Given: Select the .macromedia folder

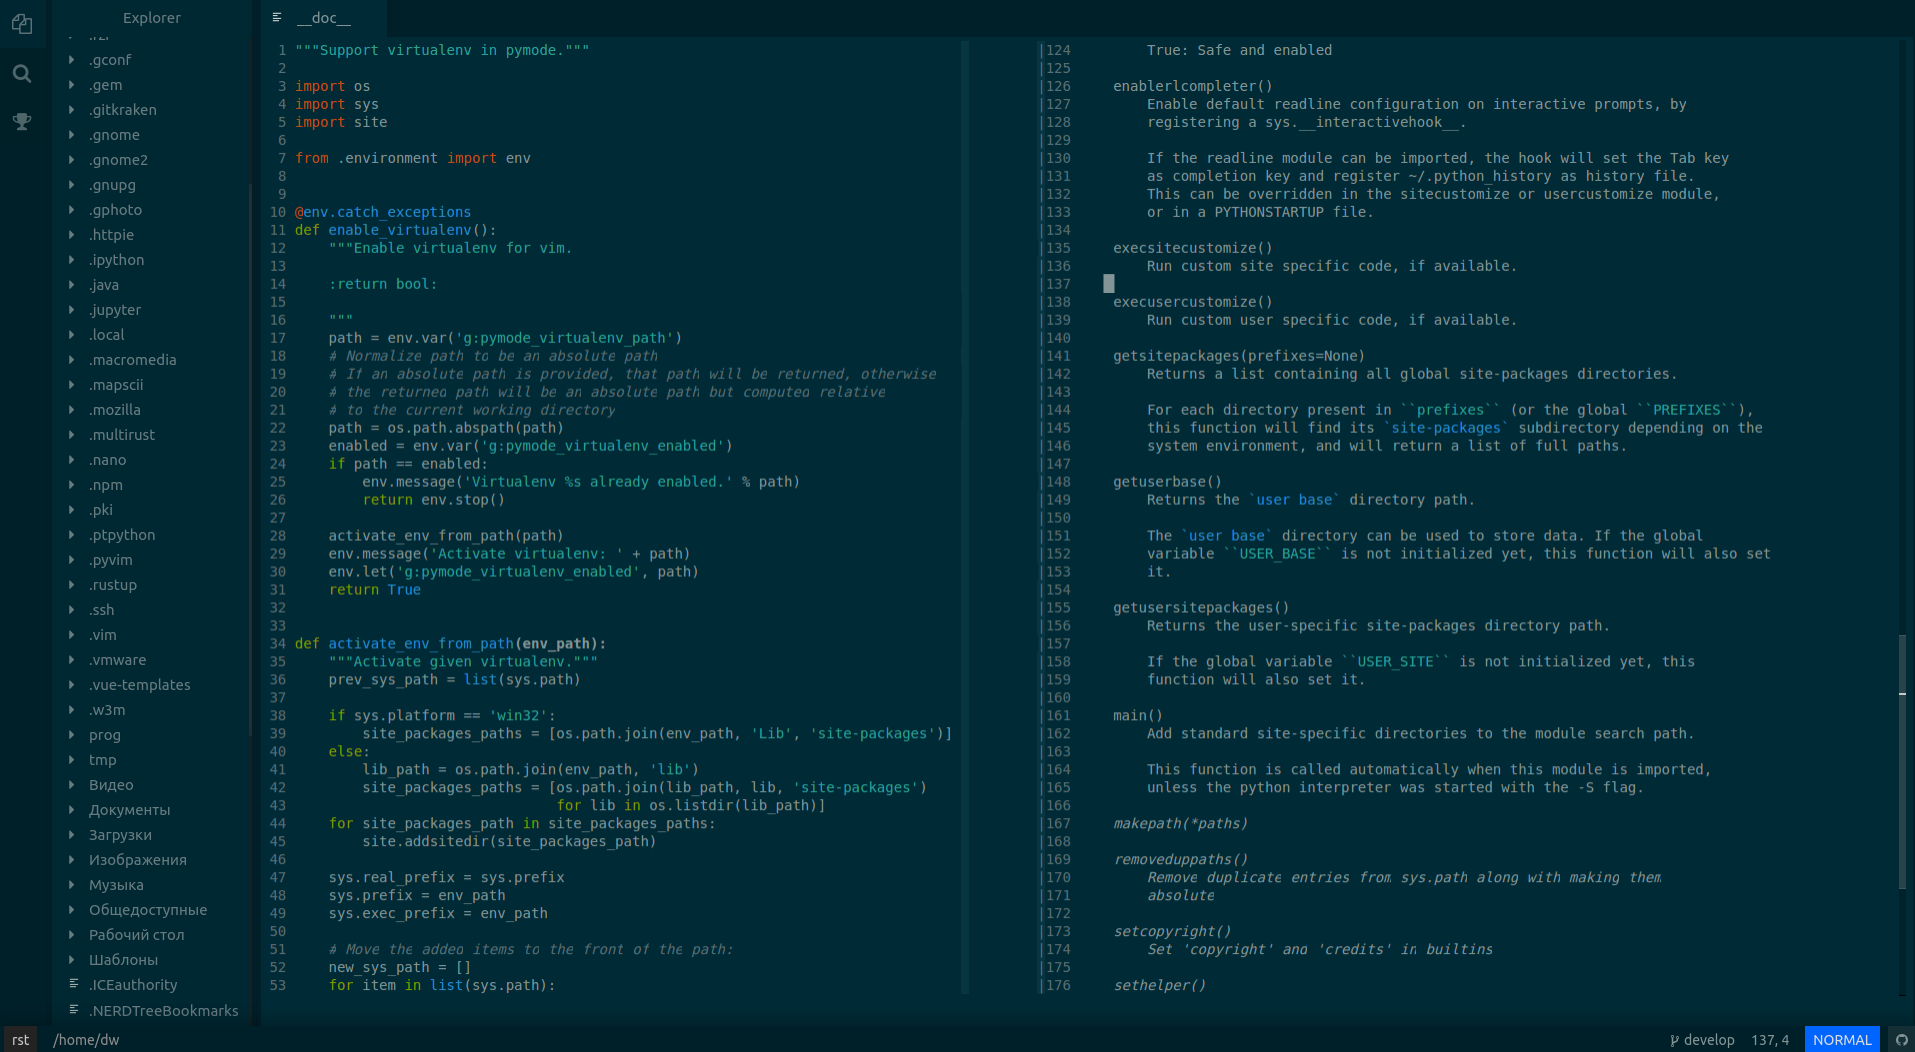Looking at the screenshot, I should pos(132,360).
